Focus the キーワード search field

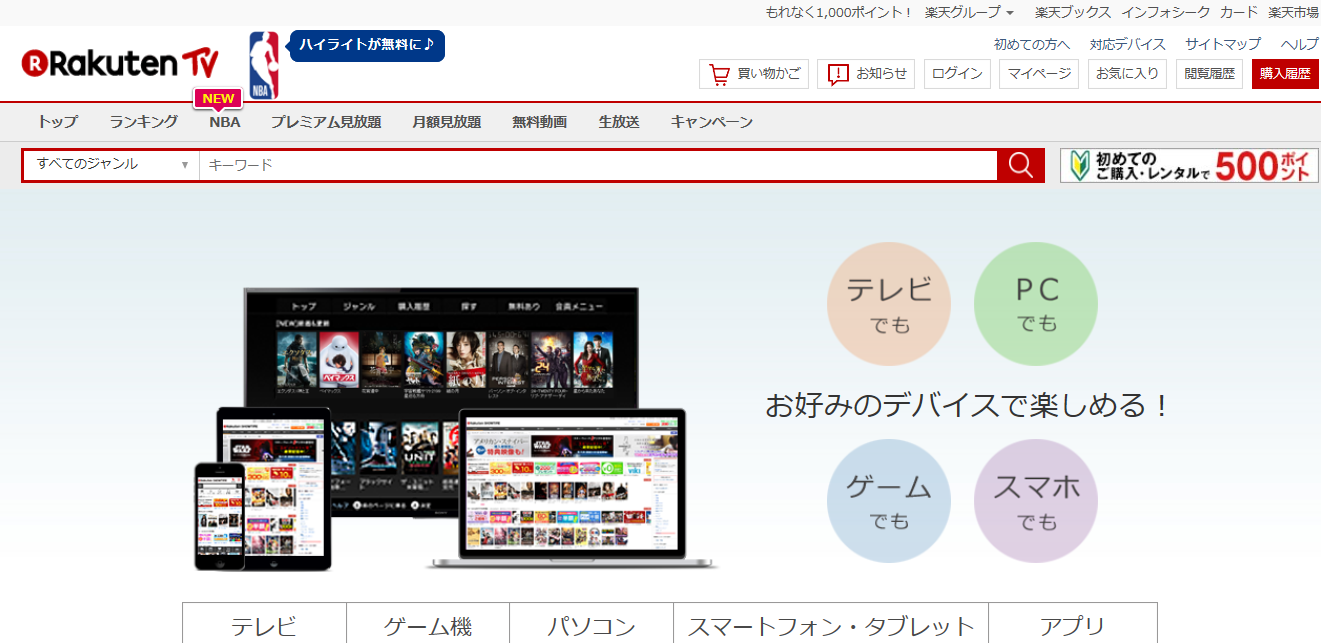[x=598, y=165]
